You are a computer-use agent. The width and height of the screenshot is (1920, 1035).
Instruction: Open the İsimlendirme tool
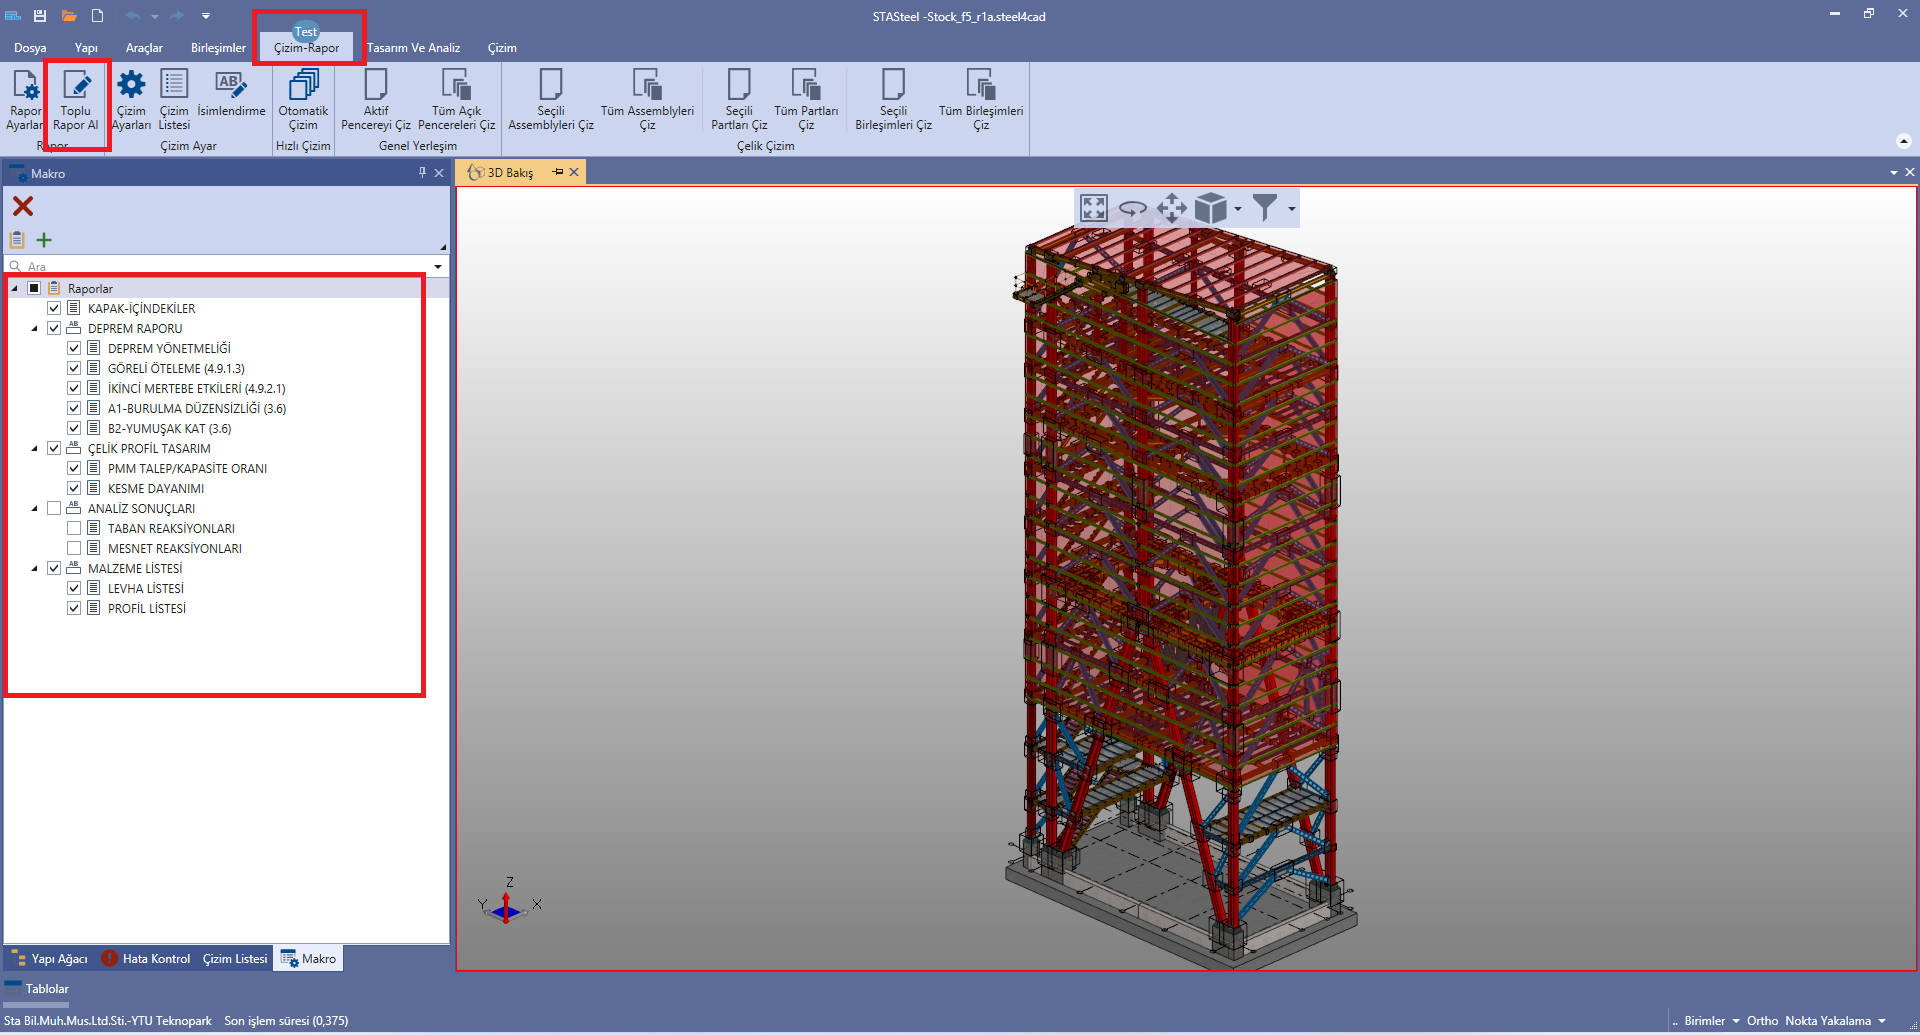[x=231, y=87]
